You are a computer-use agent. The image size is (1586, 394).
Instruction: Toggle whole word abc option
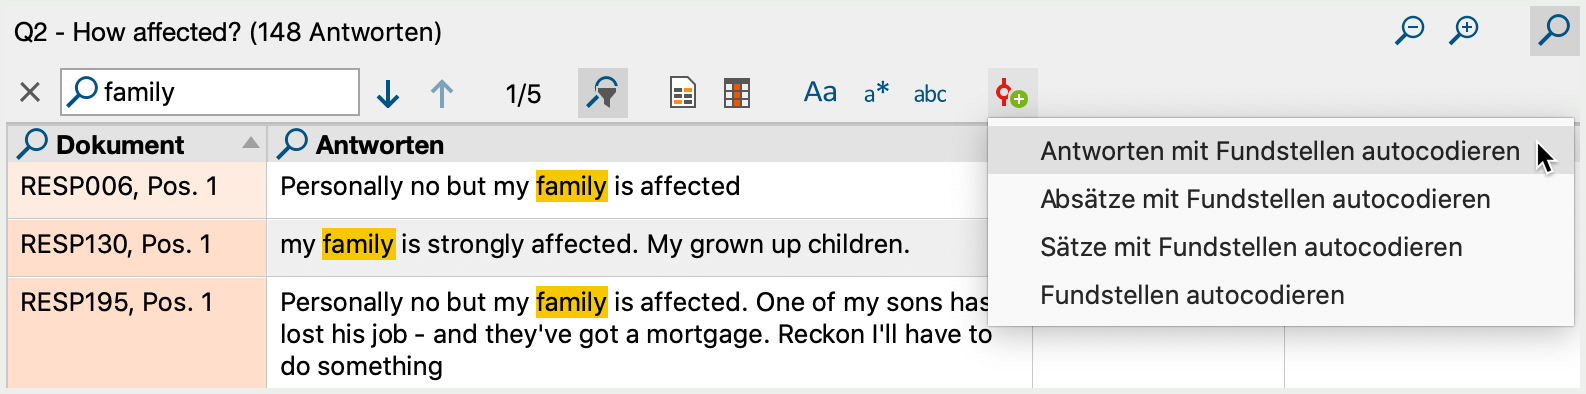click(x=930, y=94)
